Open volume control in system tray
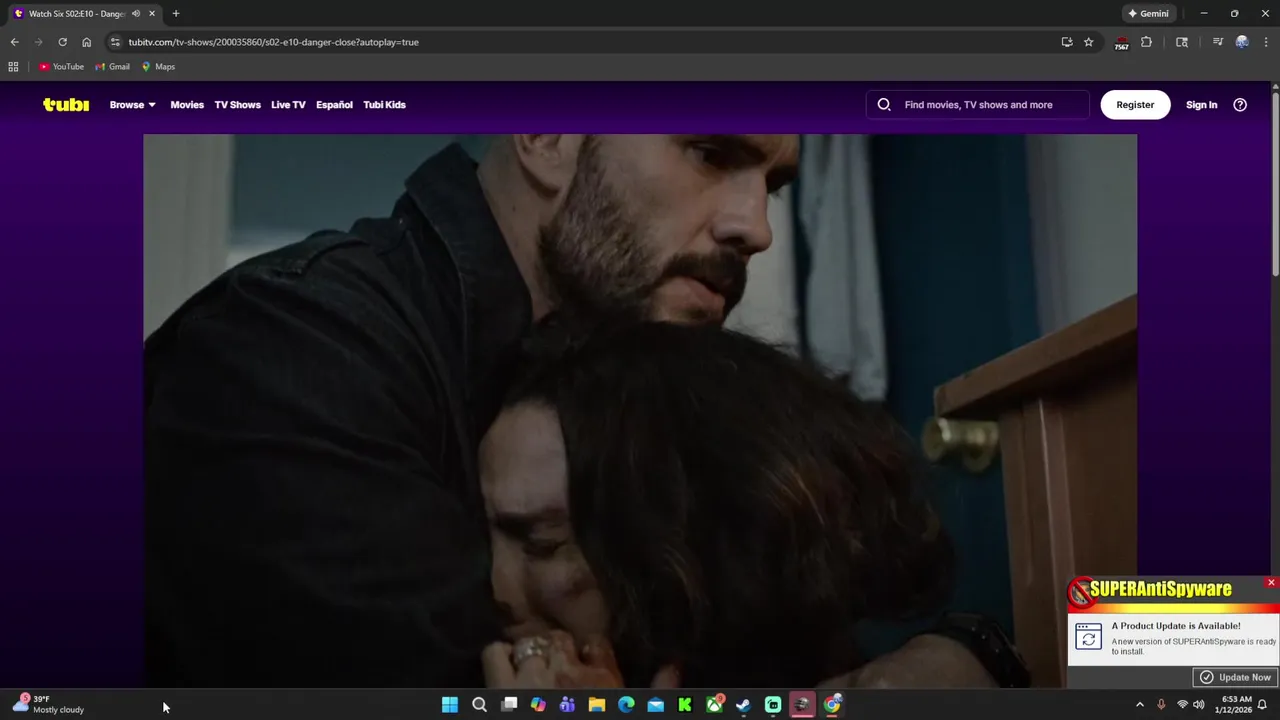This screenshot has height=720, width=1280. point(1199,705)
